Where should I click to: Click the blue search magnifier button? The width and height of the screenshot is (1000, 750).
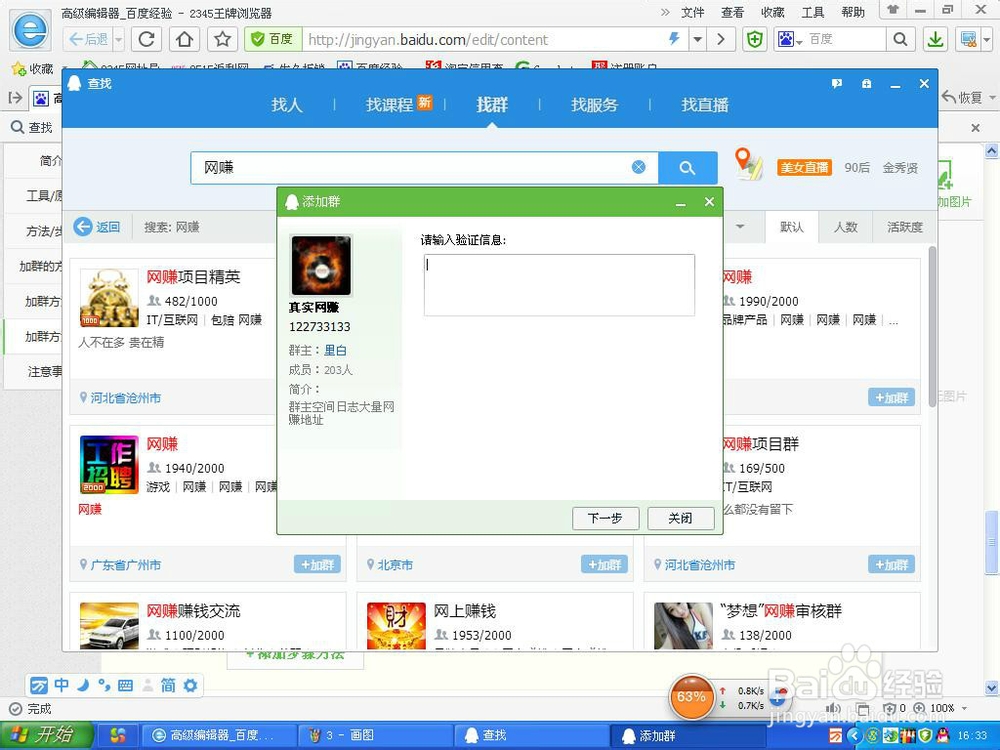pyautogui.click(x=688, y=168)
